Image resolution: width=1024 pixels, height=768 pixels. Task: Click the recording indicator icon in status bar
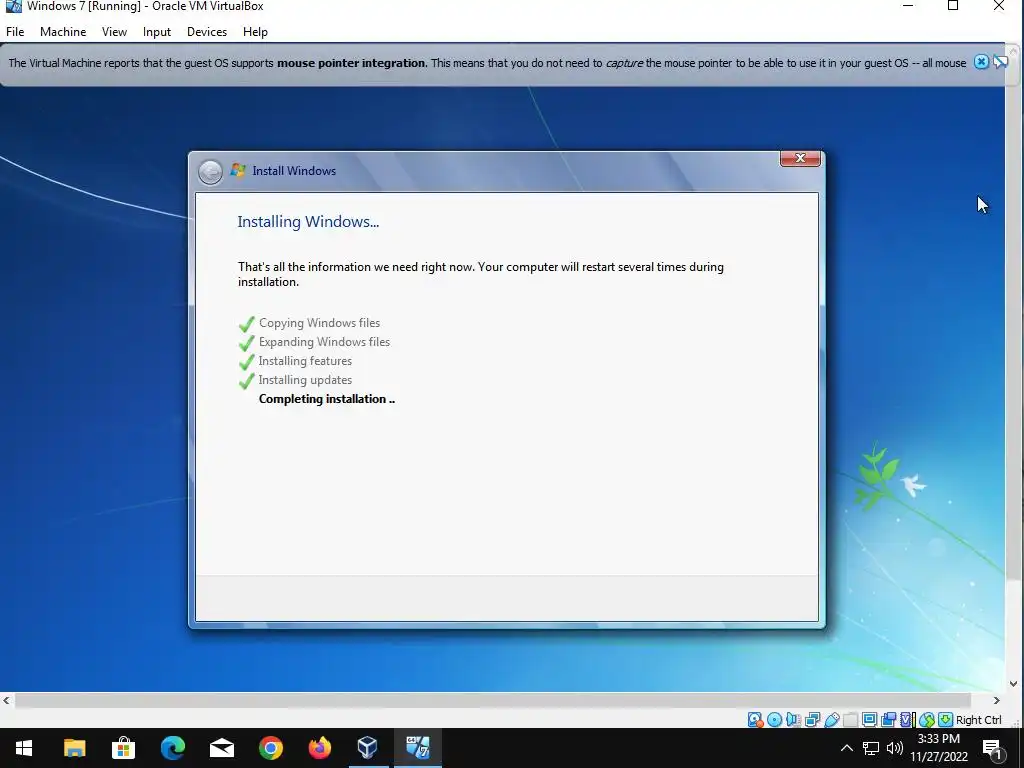point(888,720)
